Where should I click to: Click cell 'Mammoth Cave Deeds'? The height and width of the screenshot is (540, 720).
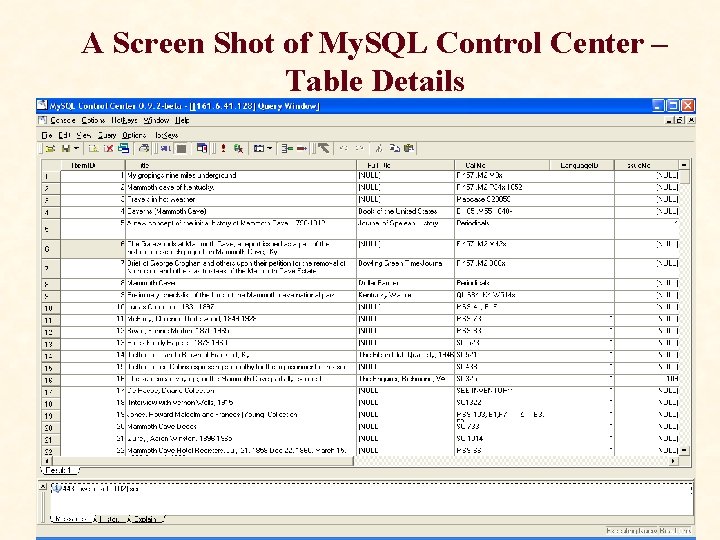pyautogui.click(x=241, y=426)
